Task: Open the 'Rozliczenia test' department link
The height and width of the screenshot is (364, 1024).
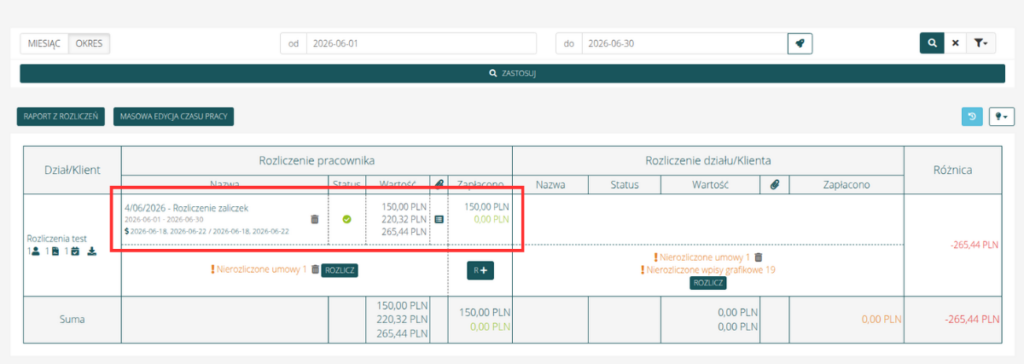Action: tap(57, 239)
